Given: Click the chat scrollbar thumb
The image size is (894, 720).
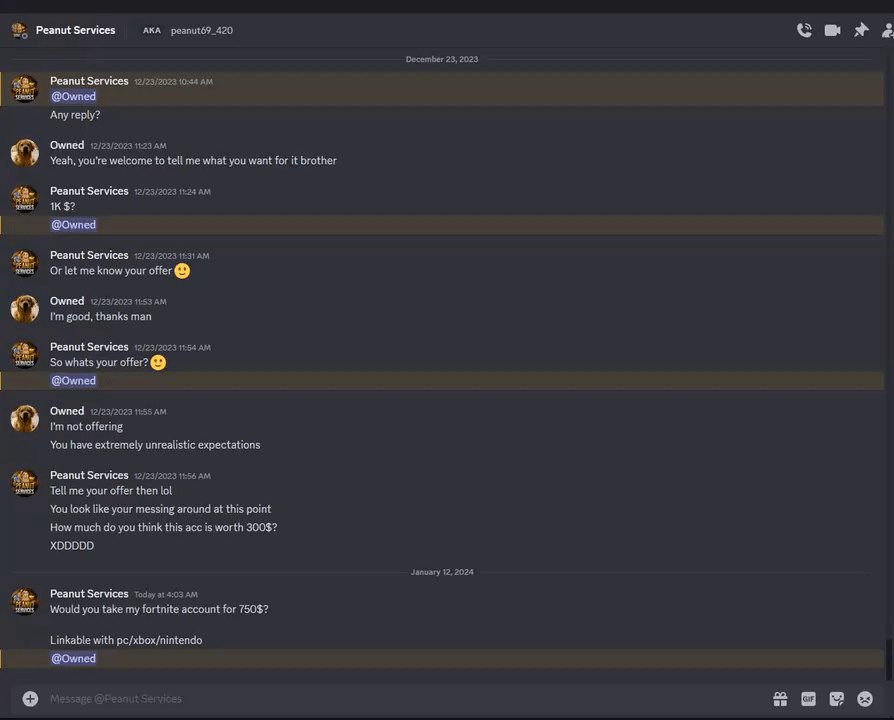Looking at the screenshot, I should 888,660.
